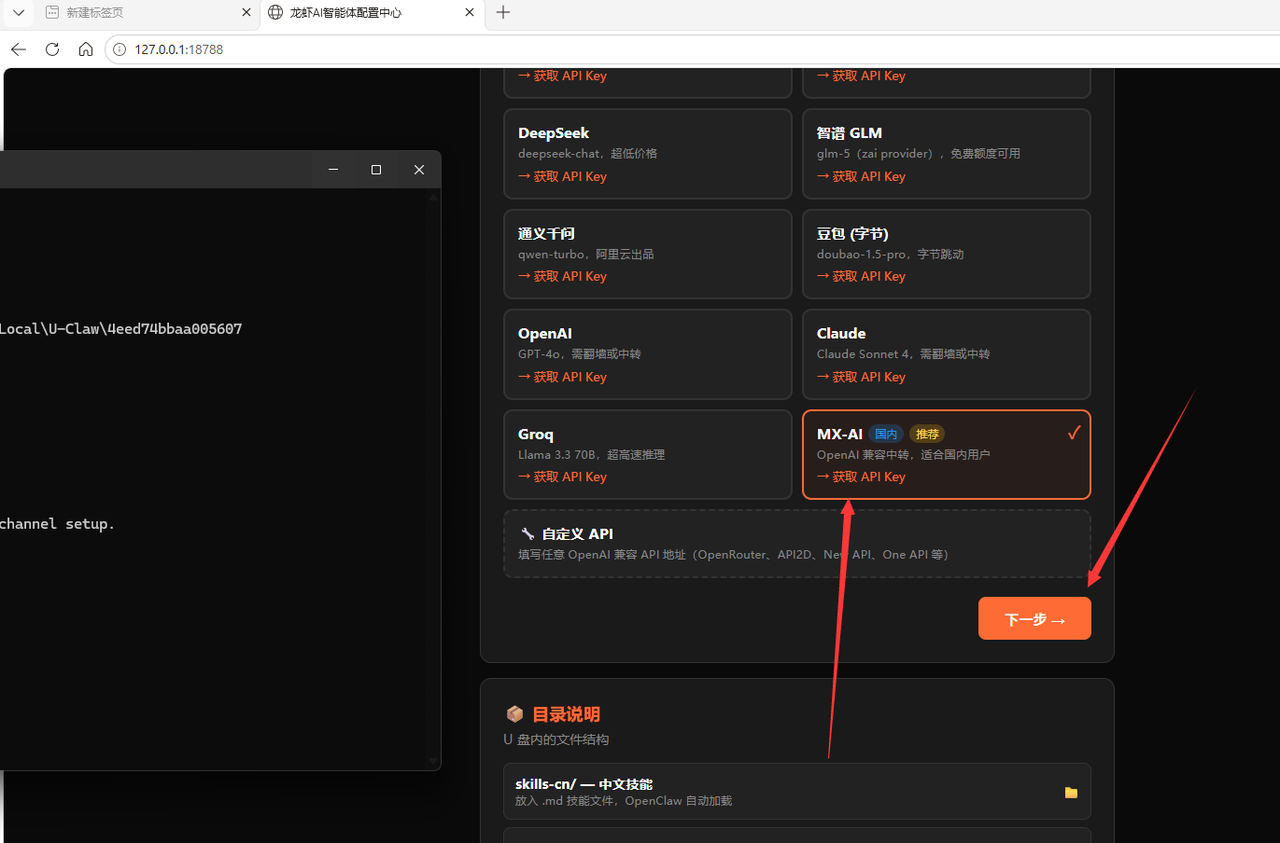This screenshot has width=1280, height=843.
Task: Go back with the browser back arrow
Action: point(18,49)
